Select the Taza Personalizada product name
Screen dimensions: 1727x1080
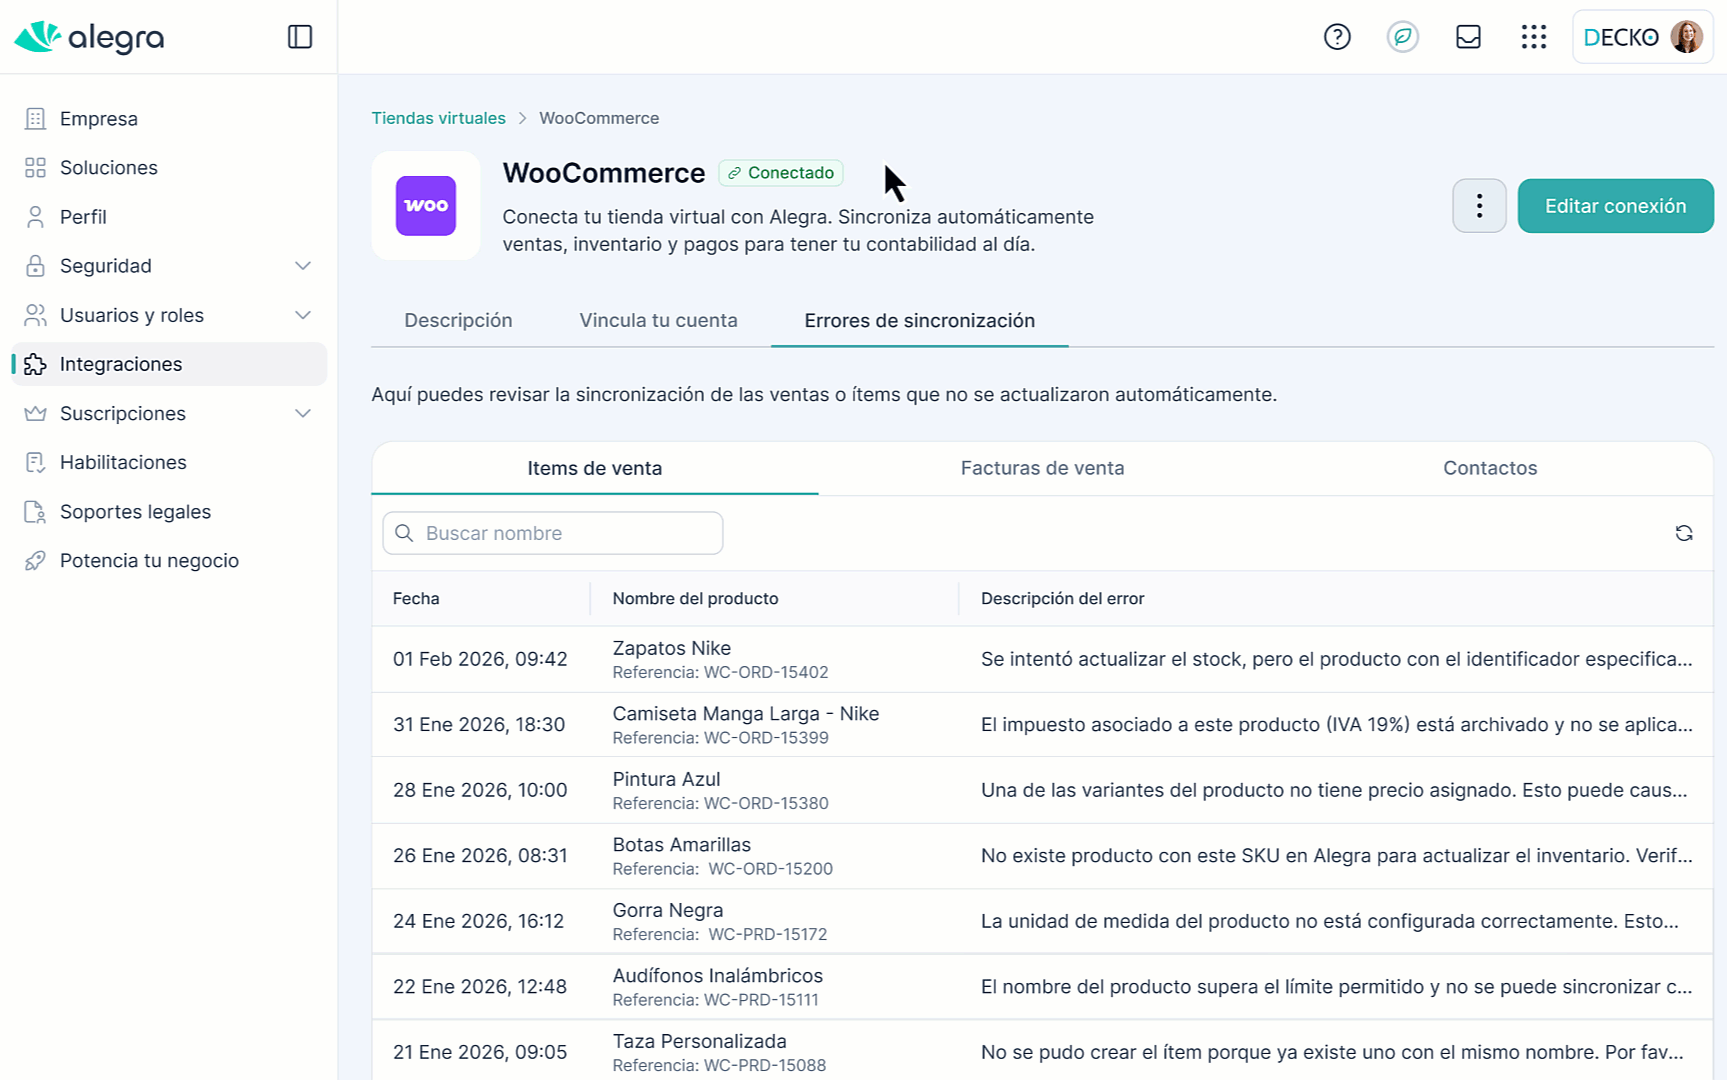699,1041
